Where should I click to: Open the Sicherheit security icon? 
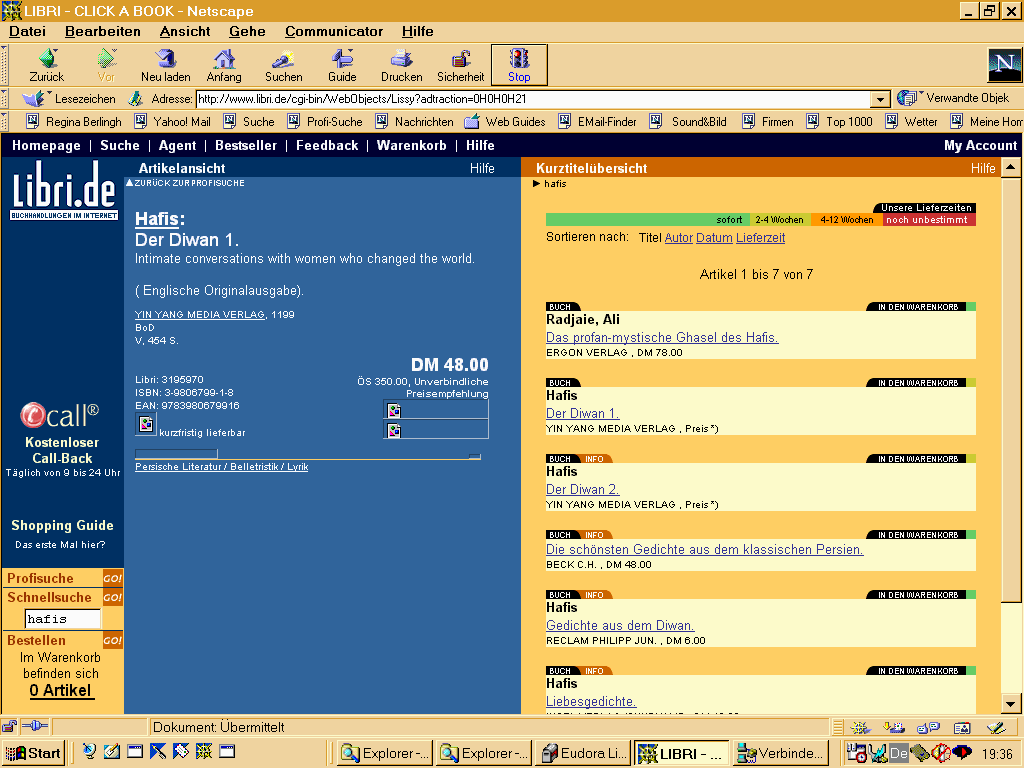click(x=460, y=65)
